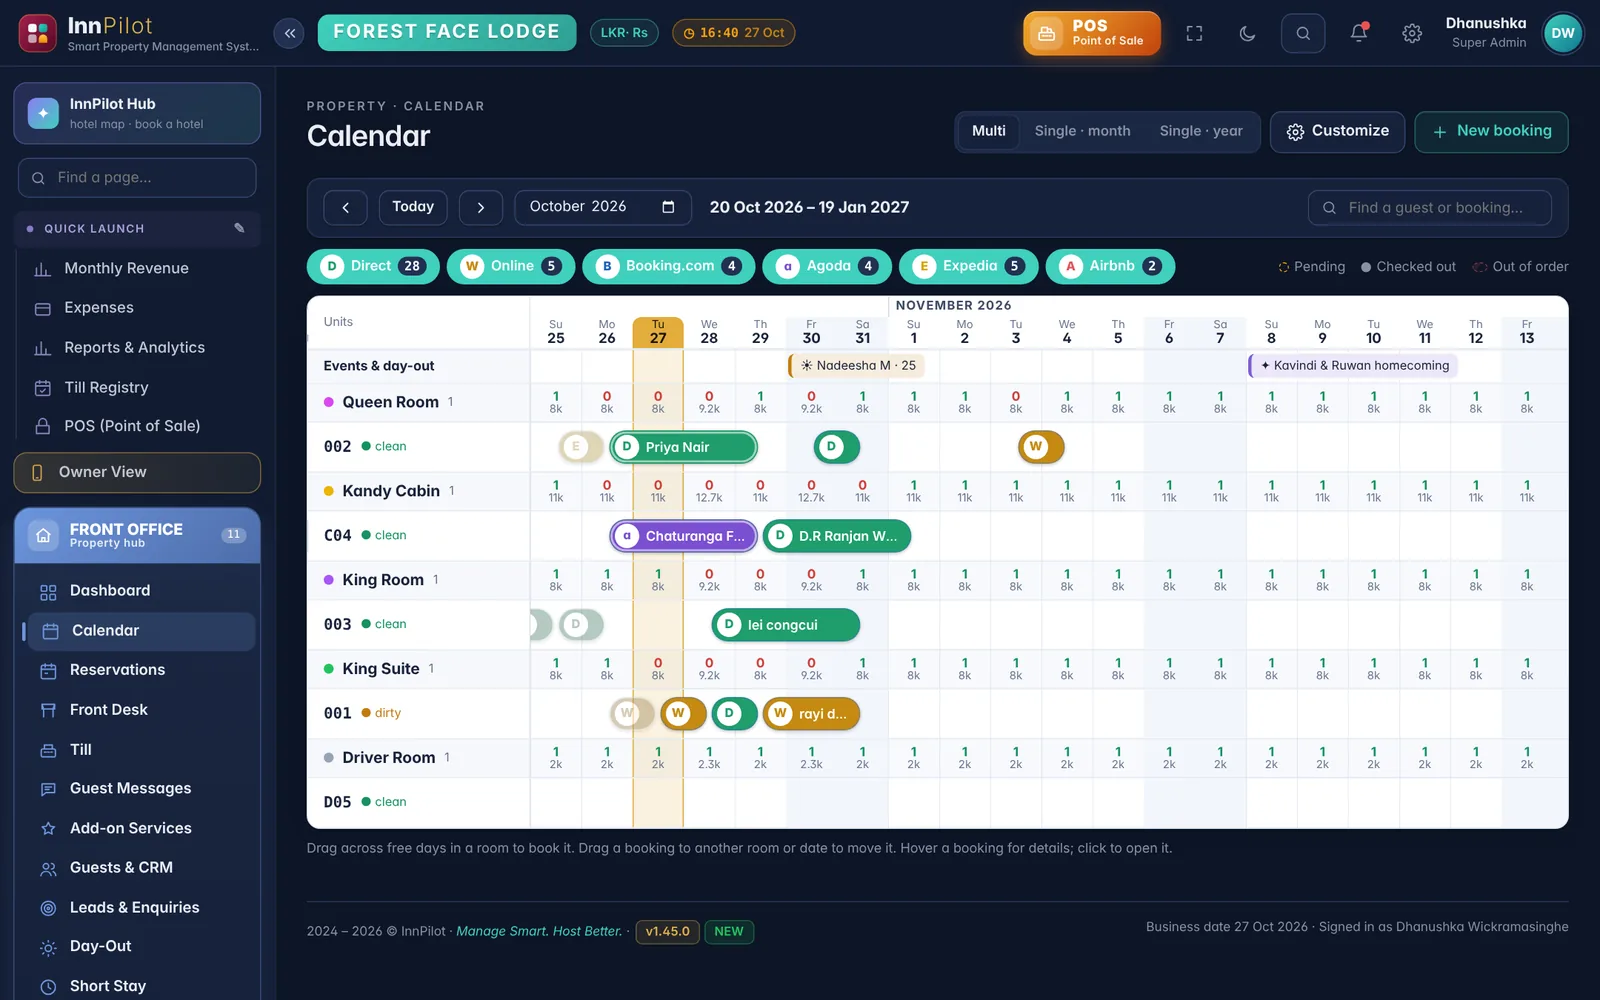Open LKR Rs currency selector

(x=624, y=33)
